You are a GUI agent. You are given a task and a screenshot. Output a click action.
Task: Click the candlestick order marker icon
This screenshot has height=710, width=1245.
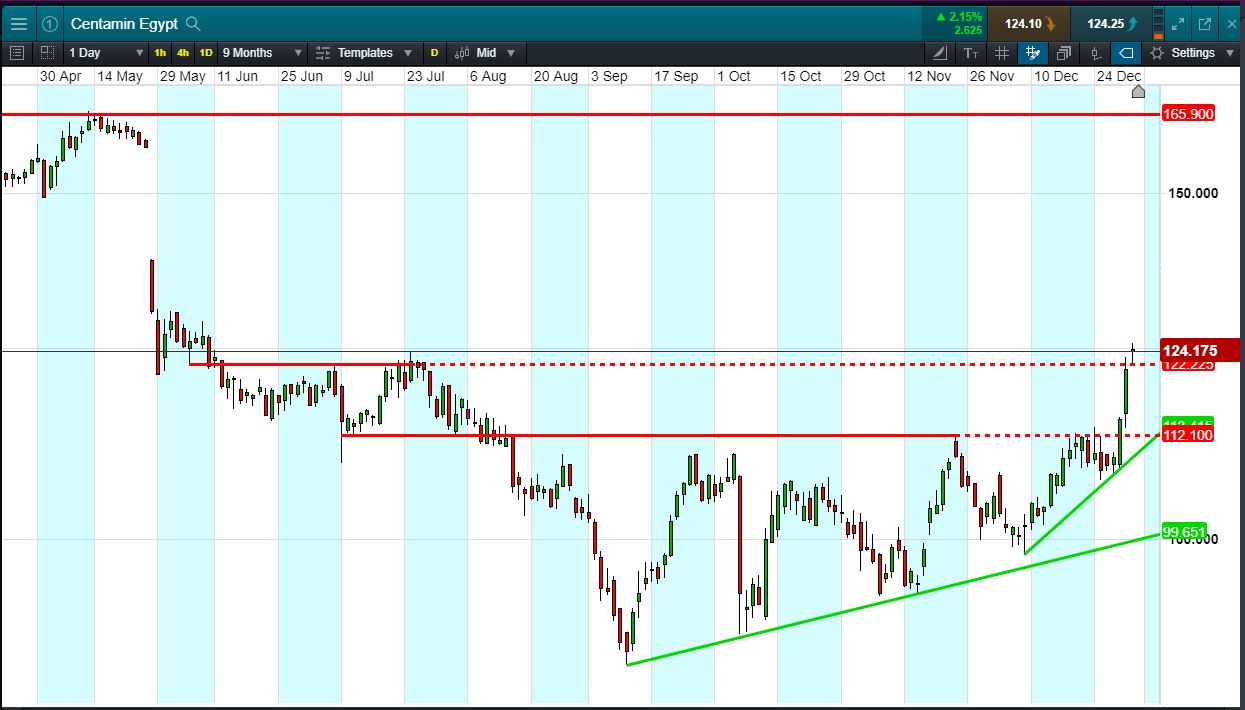pos(1095,53)
